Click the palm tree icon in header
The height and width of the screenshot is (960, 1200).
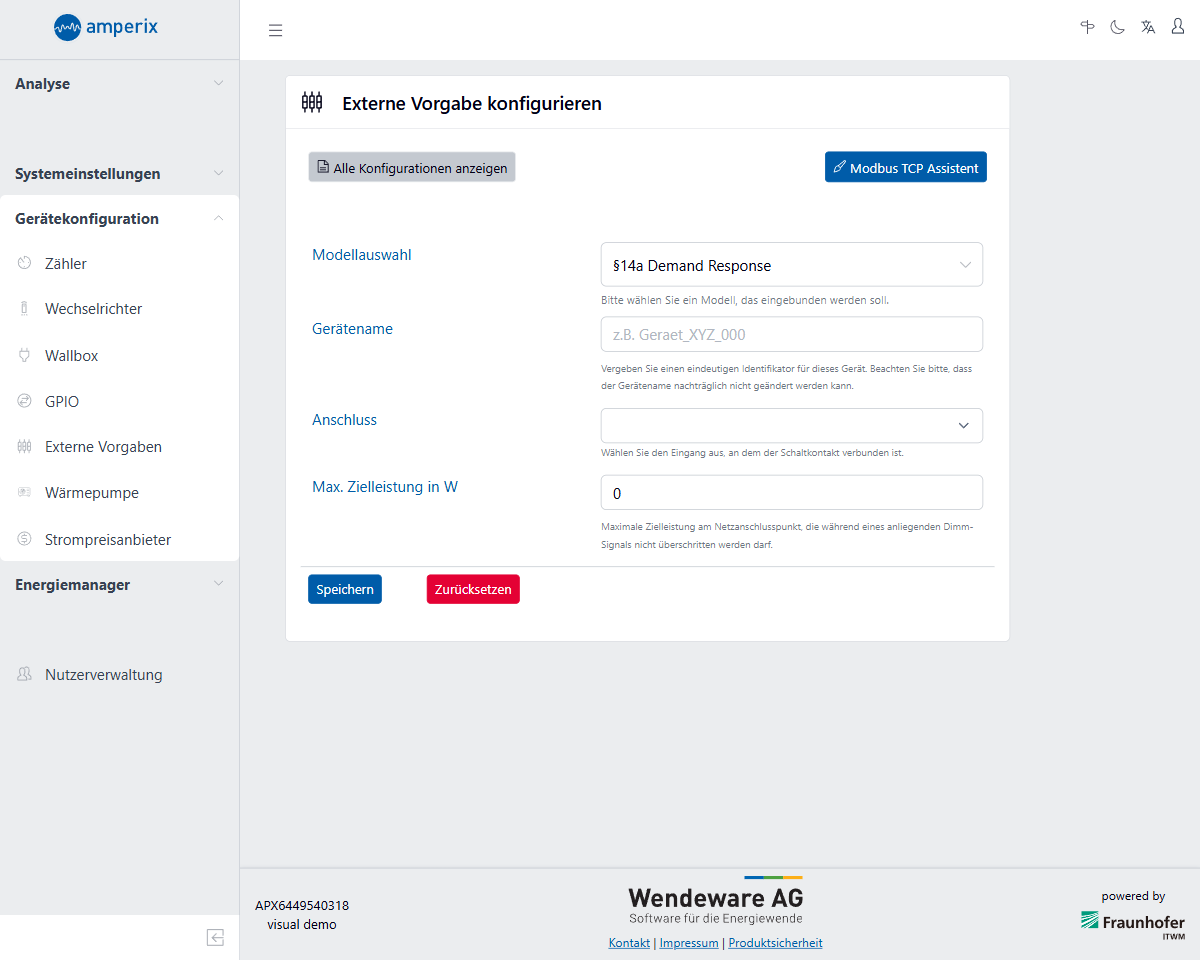click(x=1087, y=28)
